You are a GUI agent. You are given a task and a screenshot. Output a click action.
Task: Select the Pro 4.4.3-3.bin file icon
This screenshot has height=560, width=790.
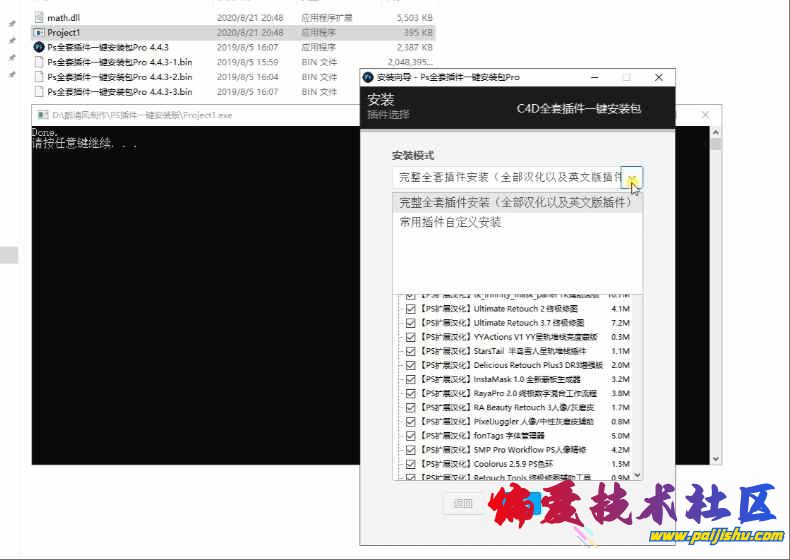click(39, 92)
